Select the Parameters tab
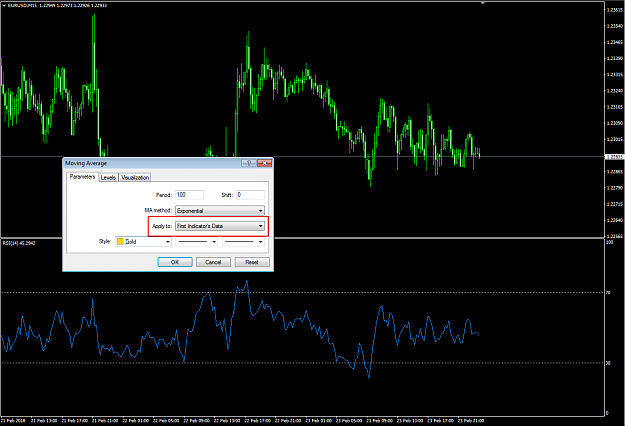Image resolution: width=625 pixels, height=427 pixels. tap(82, 177)
